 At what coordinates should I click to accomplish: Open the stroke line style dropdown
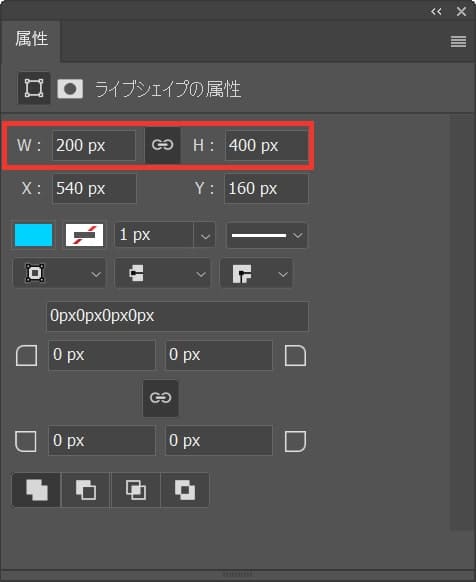[x=267, y=235]
